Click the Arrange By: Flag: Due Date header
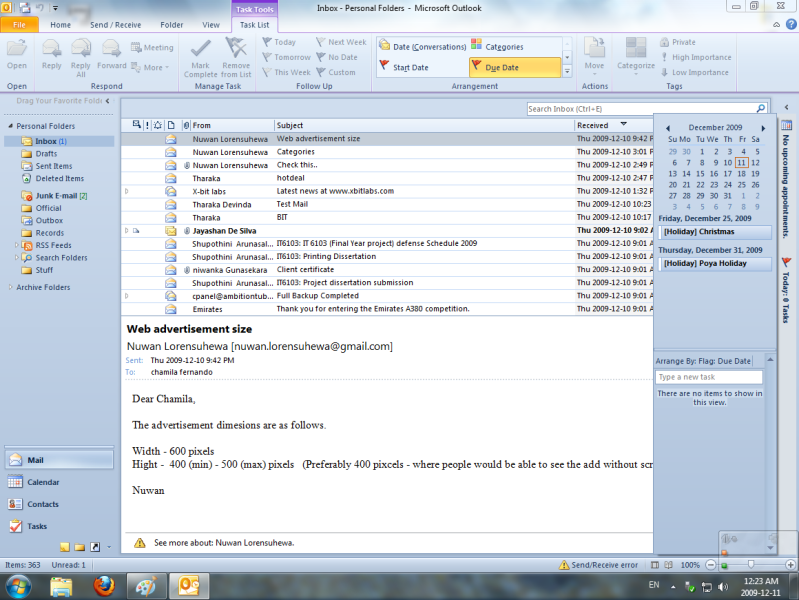 click(703, 361)
